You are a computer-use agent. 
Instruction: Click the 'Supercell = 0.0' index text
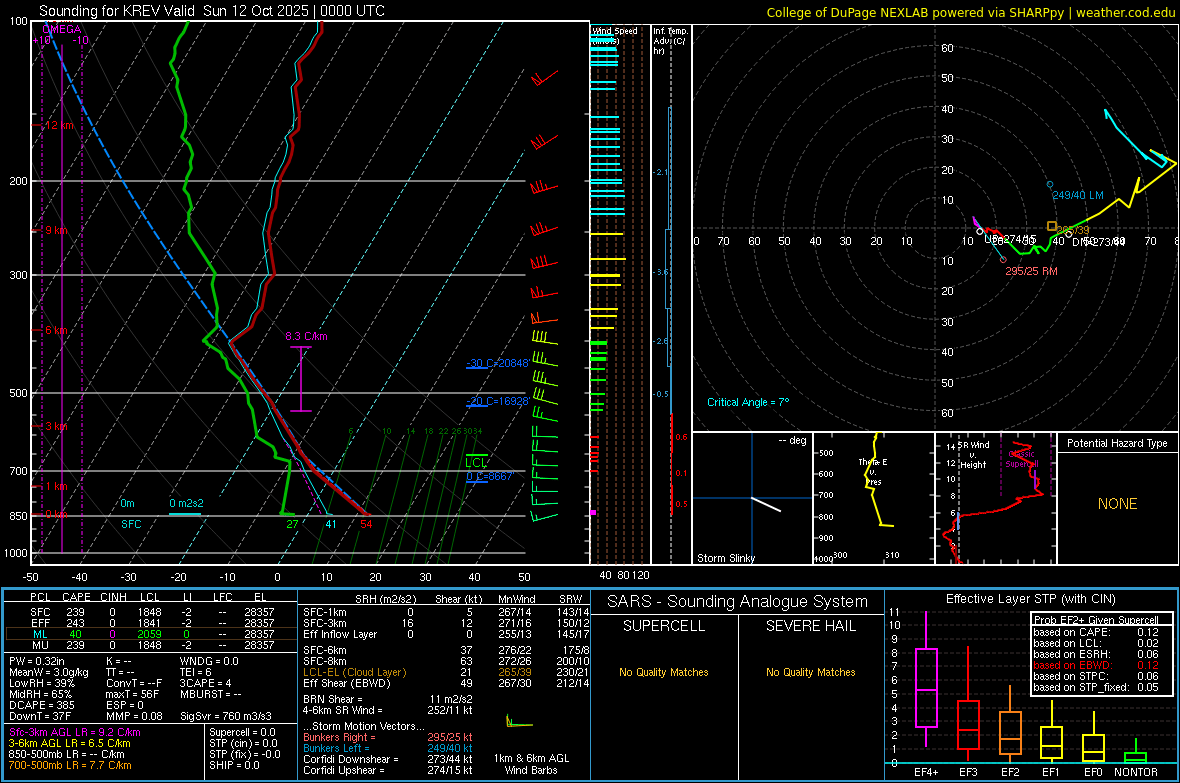[242, 732]
